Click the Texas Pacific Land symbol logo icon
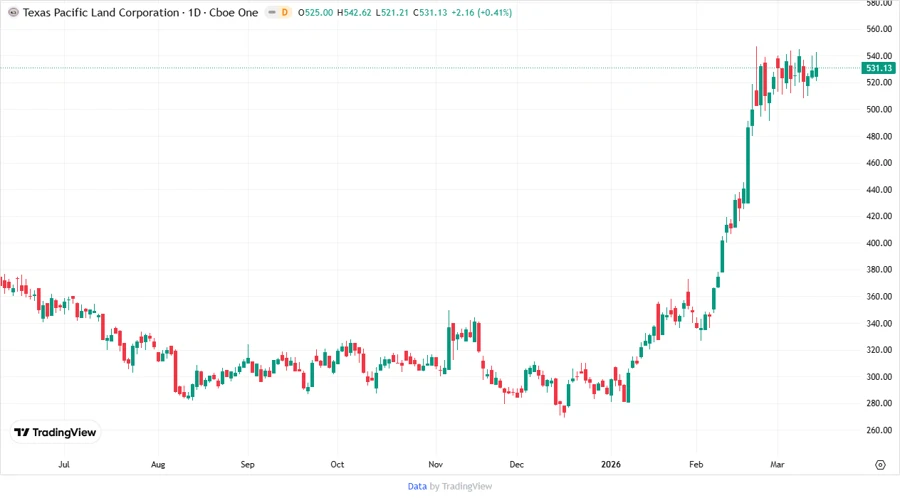The height and width of the screenshot is (498, 900). (x=13, y=12)
